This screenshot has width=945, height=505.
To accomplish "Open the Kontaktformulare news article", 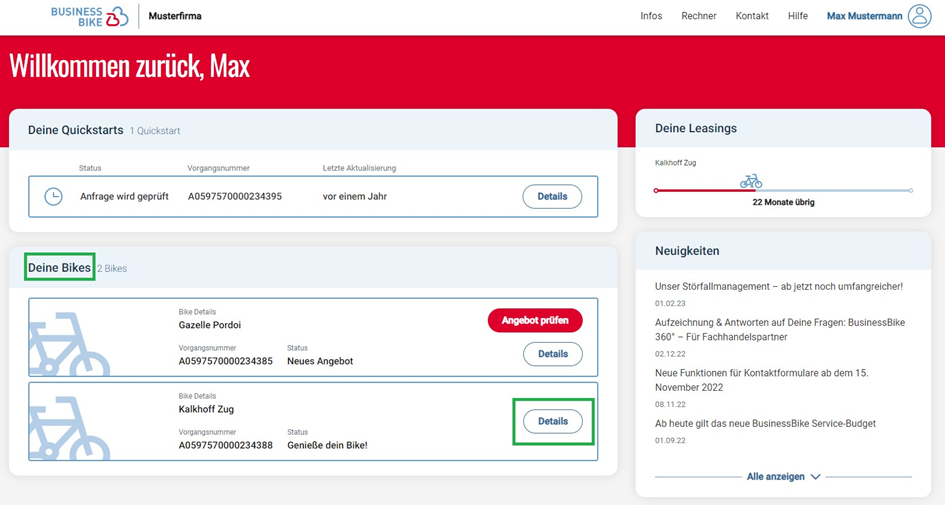I will [762, 380].
